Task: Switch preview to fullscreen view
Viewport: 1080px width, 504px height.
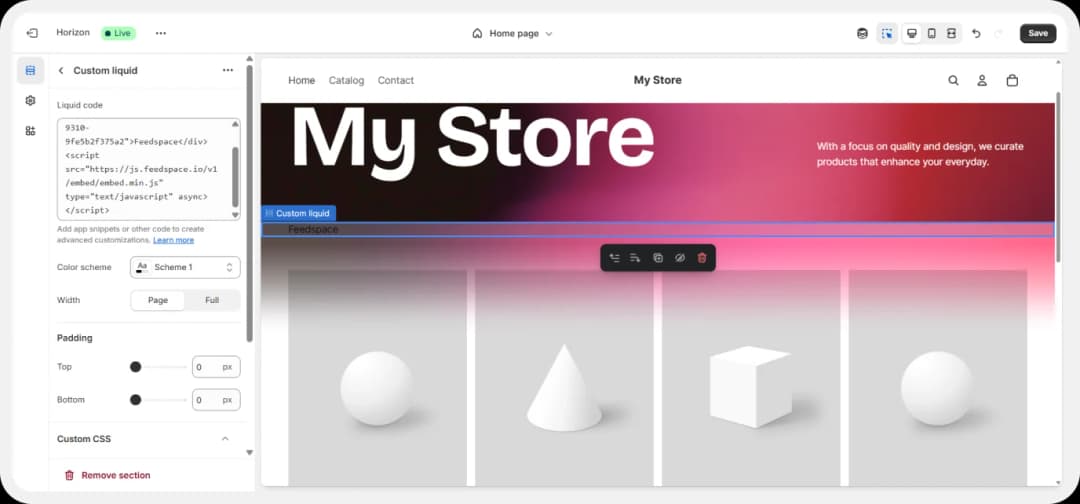Action: pos(951,33)
